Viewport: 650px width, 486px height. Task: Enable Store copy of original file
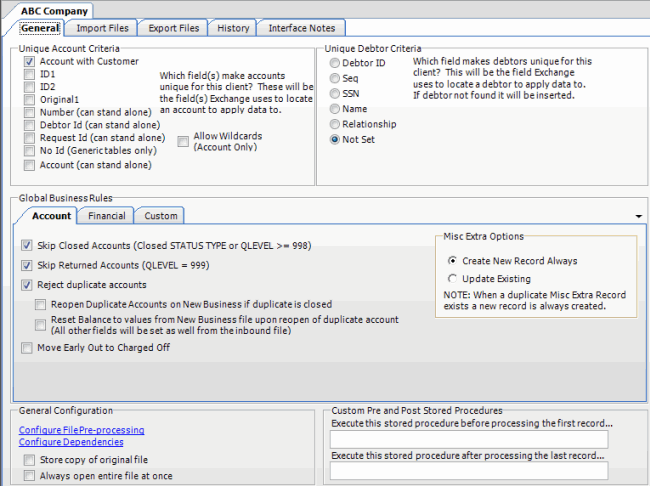pos(30,460)
